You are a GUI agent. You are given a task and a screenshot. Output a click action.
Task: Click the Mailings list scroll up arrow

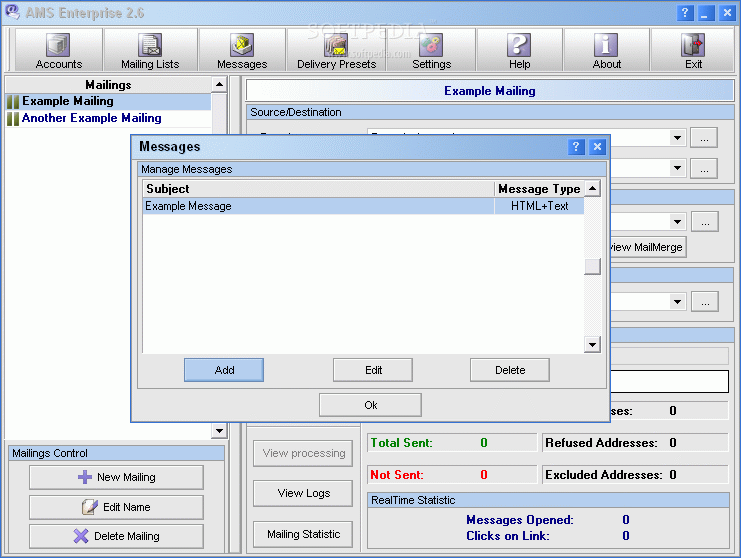click(x=219, y=85)
